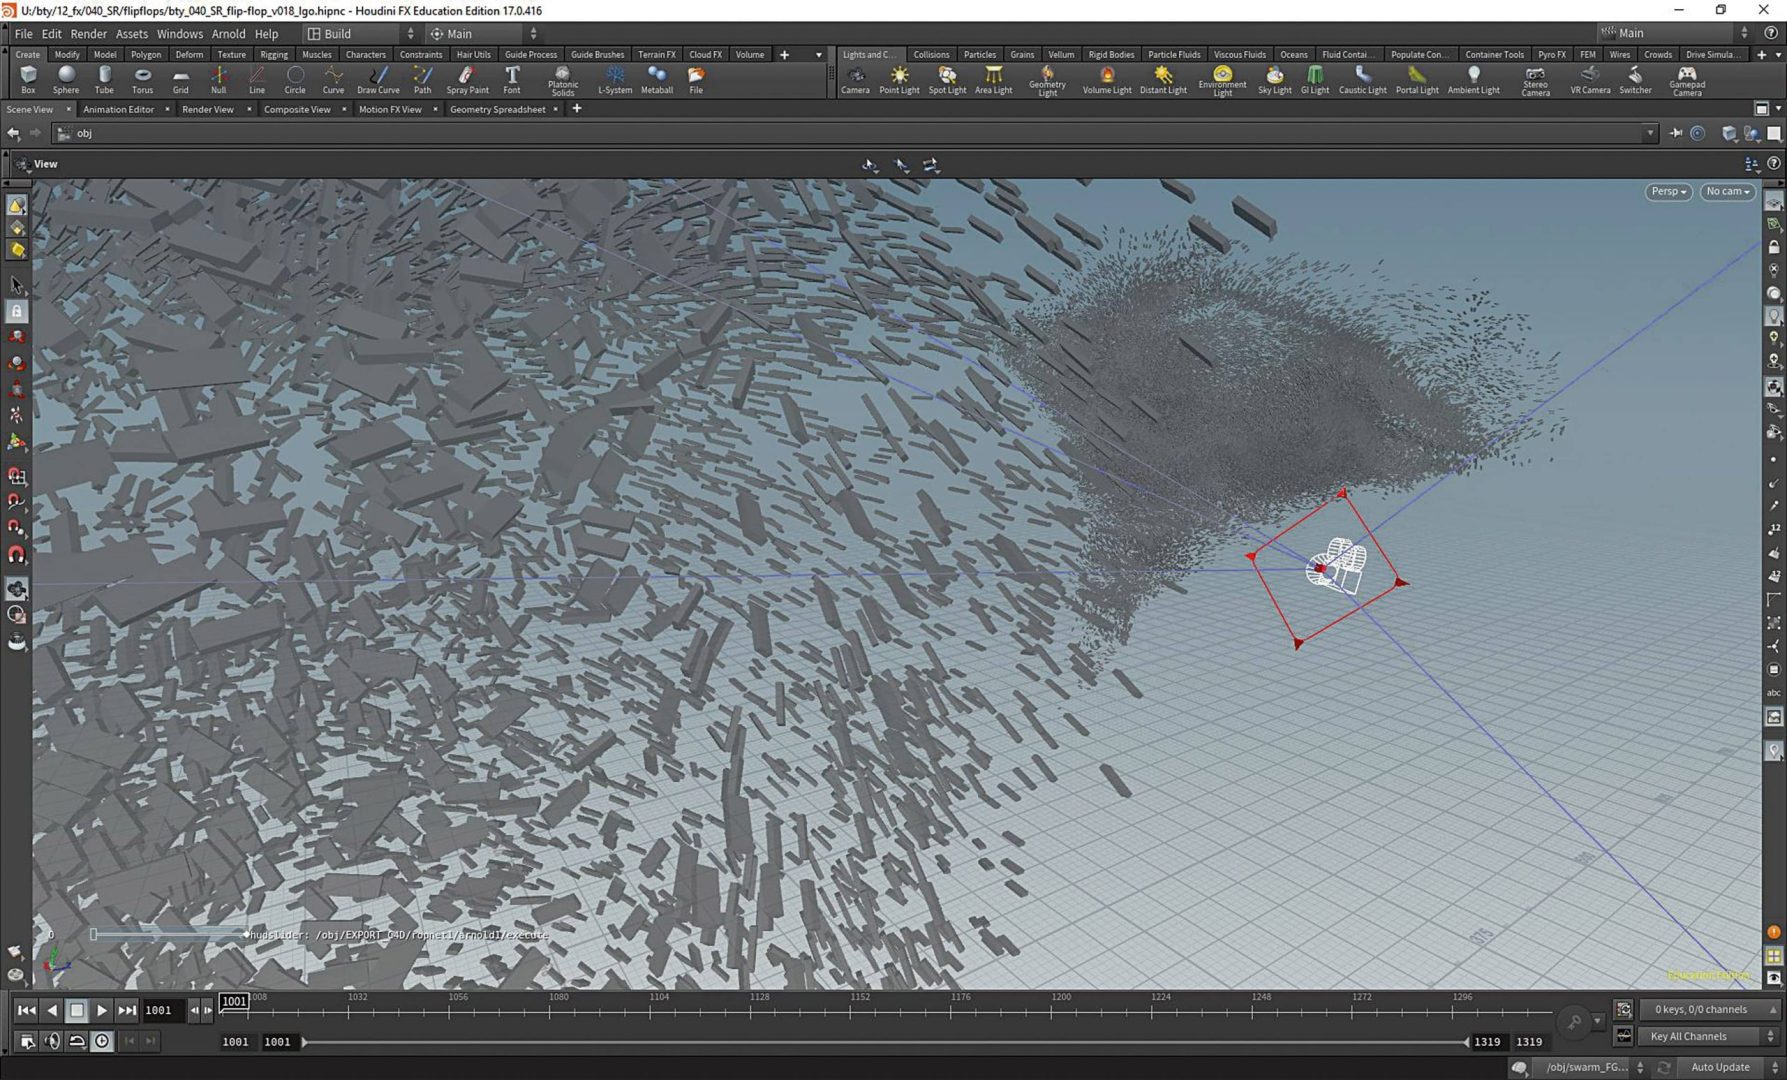
Task: Toggle real-time playback mode
Action: [77, 1041]
